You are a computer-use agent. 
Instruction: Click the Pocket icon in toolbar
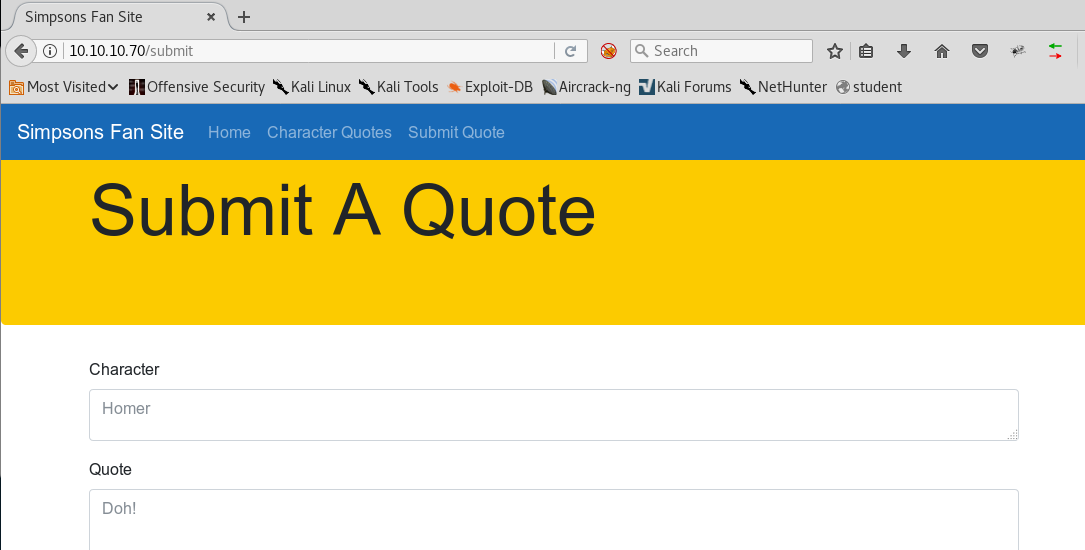tap(980, 51)
